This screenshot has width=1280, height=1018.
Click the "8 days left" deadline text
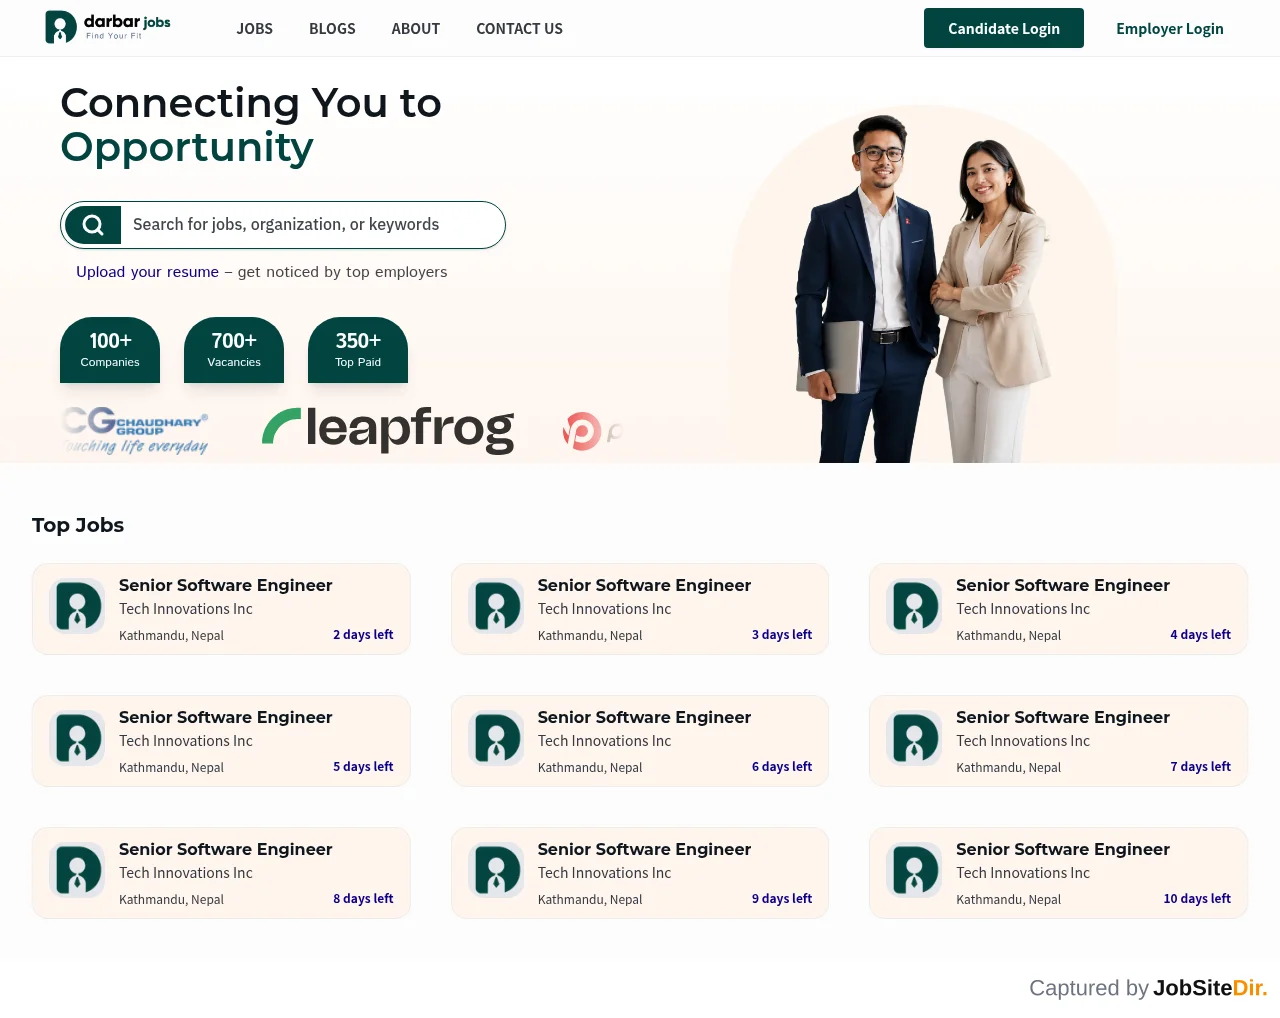click(363, 899)
